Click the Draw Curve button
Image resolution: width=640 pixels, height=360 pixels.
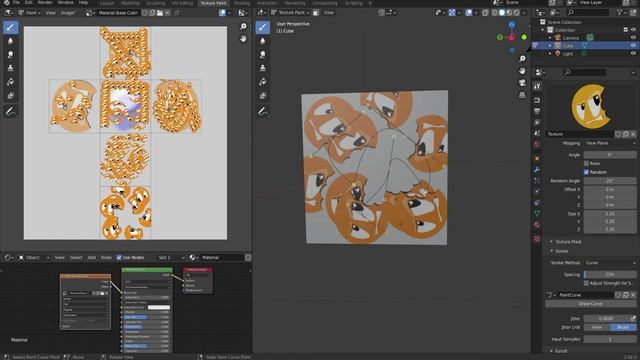point(590,304)
